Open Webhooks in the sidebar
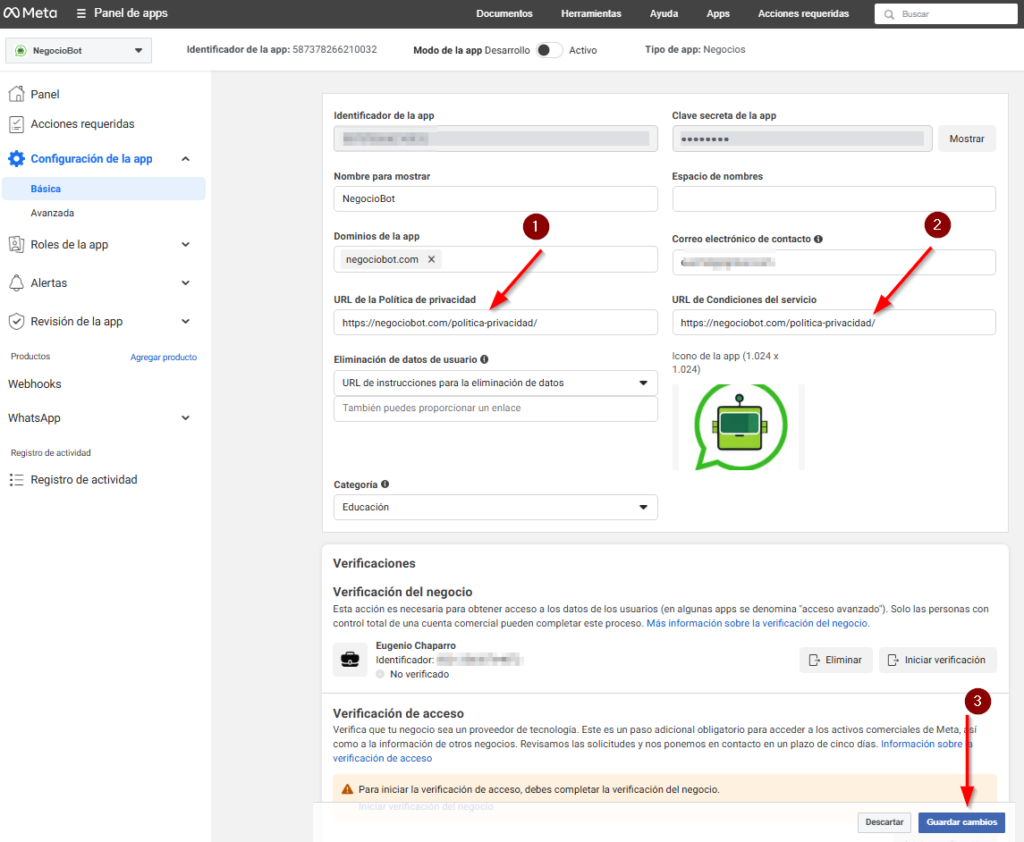 click(35, 384)
